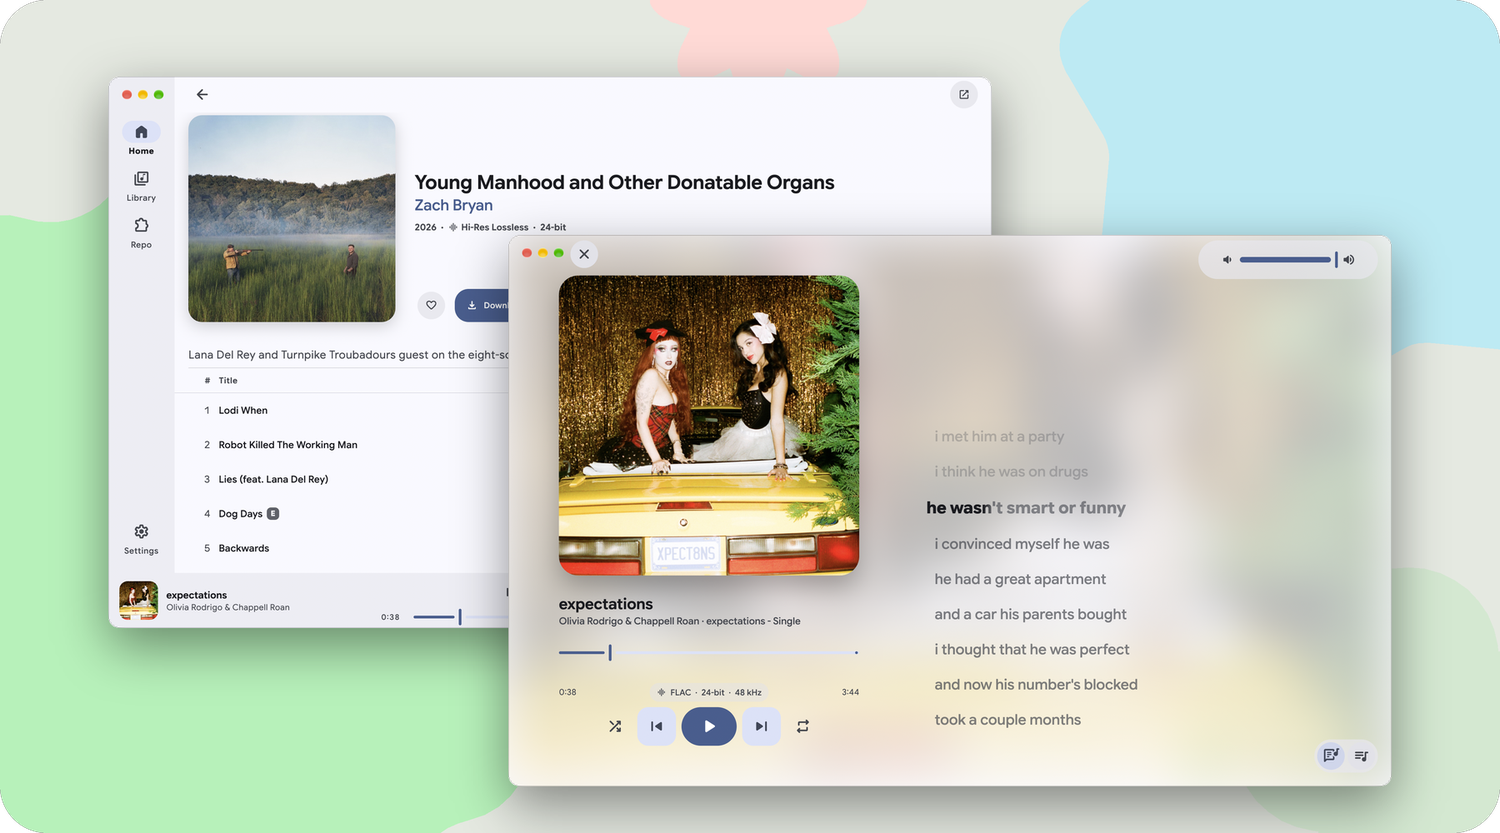Viewport: 1500px width, 833px height.
Task: Click the large expectations album artwork
Action: 709,425
